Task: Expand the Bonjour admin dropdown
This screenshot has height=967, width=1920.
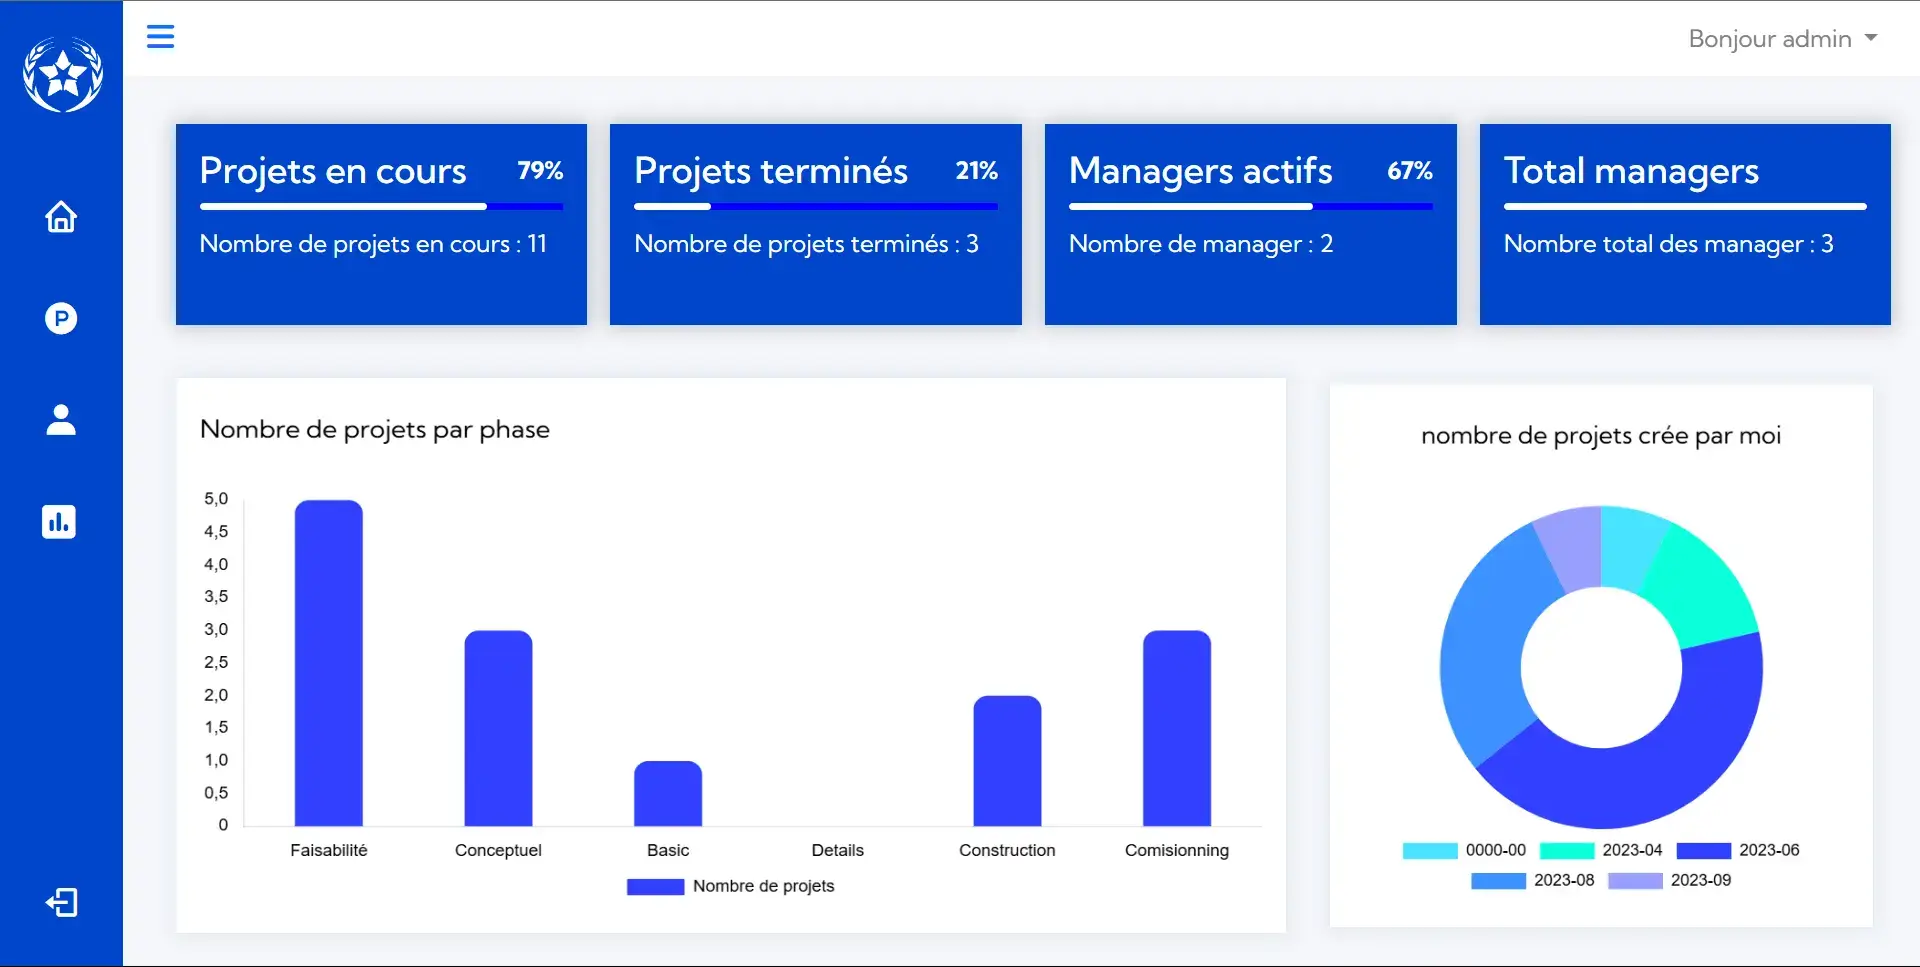Action: pos(1769,39)
